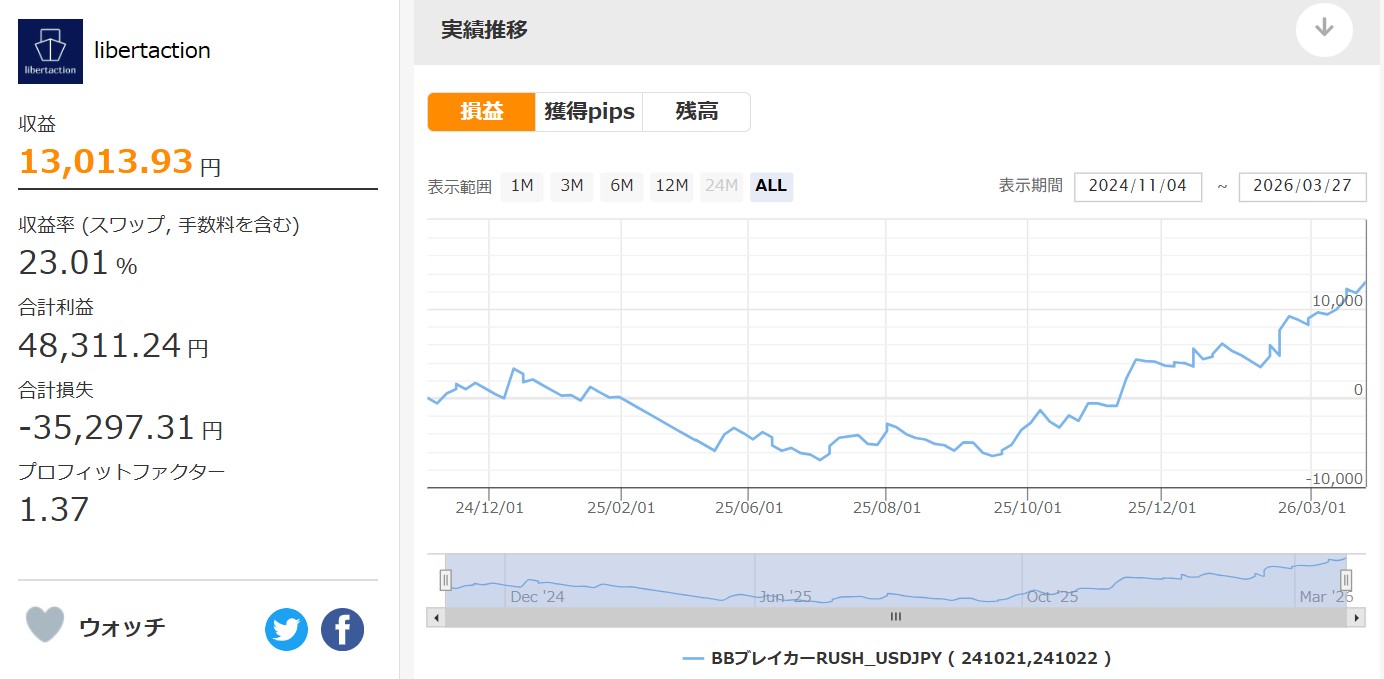
Task: Set display range to 6M
Action: [622, 186]
